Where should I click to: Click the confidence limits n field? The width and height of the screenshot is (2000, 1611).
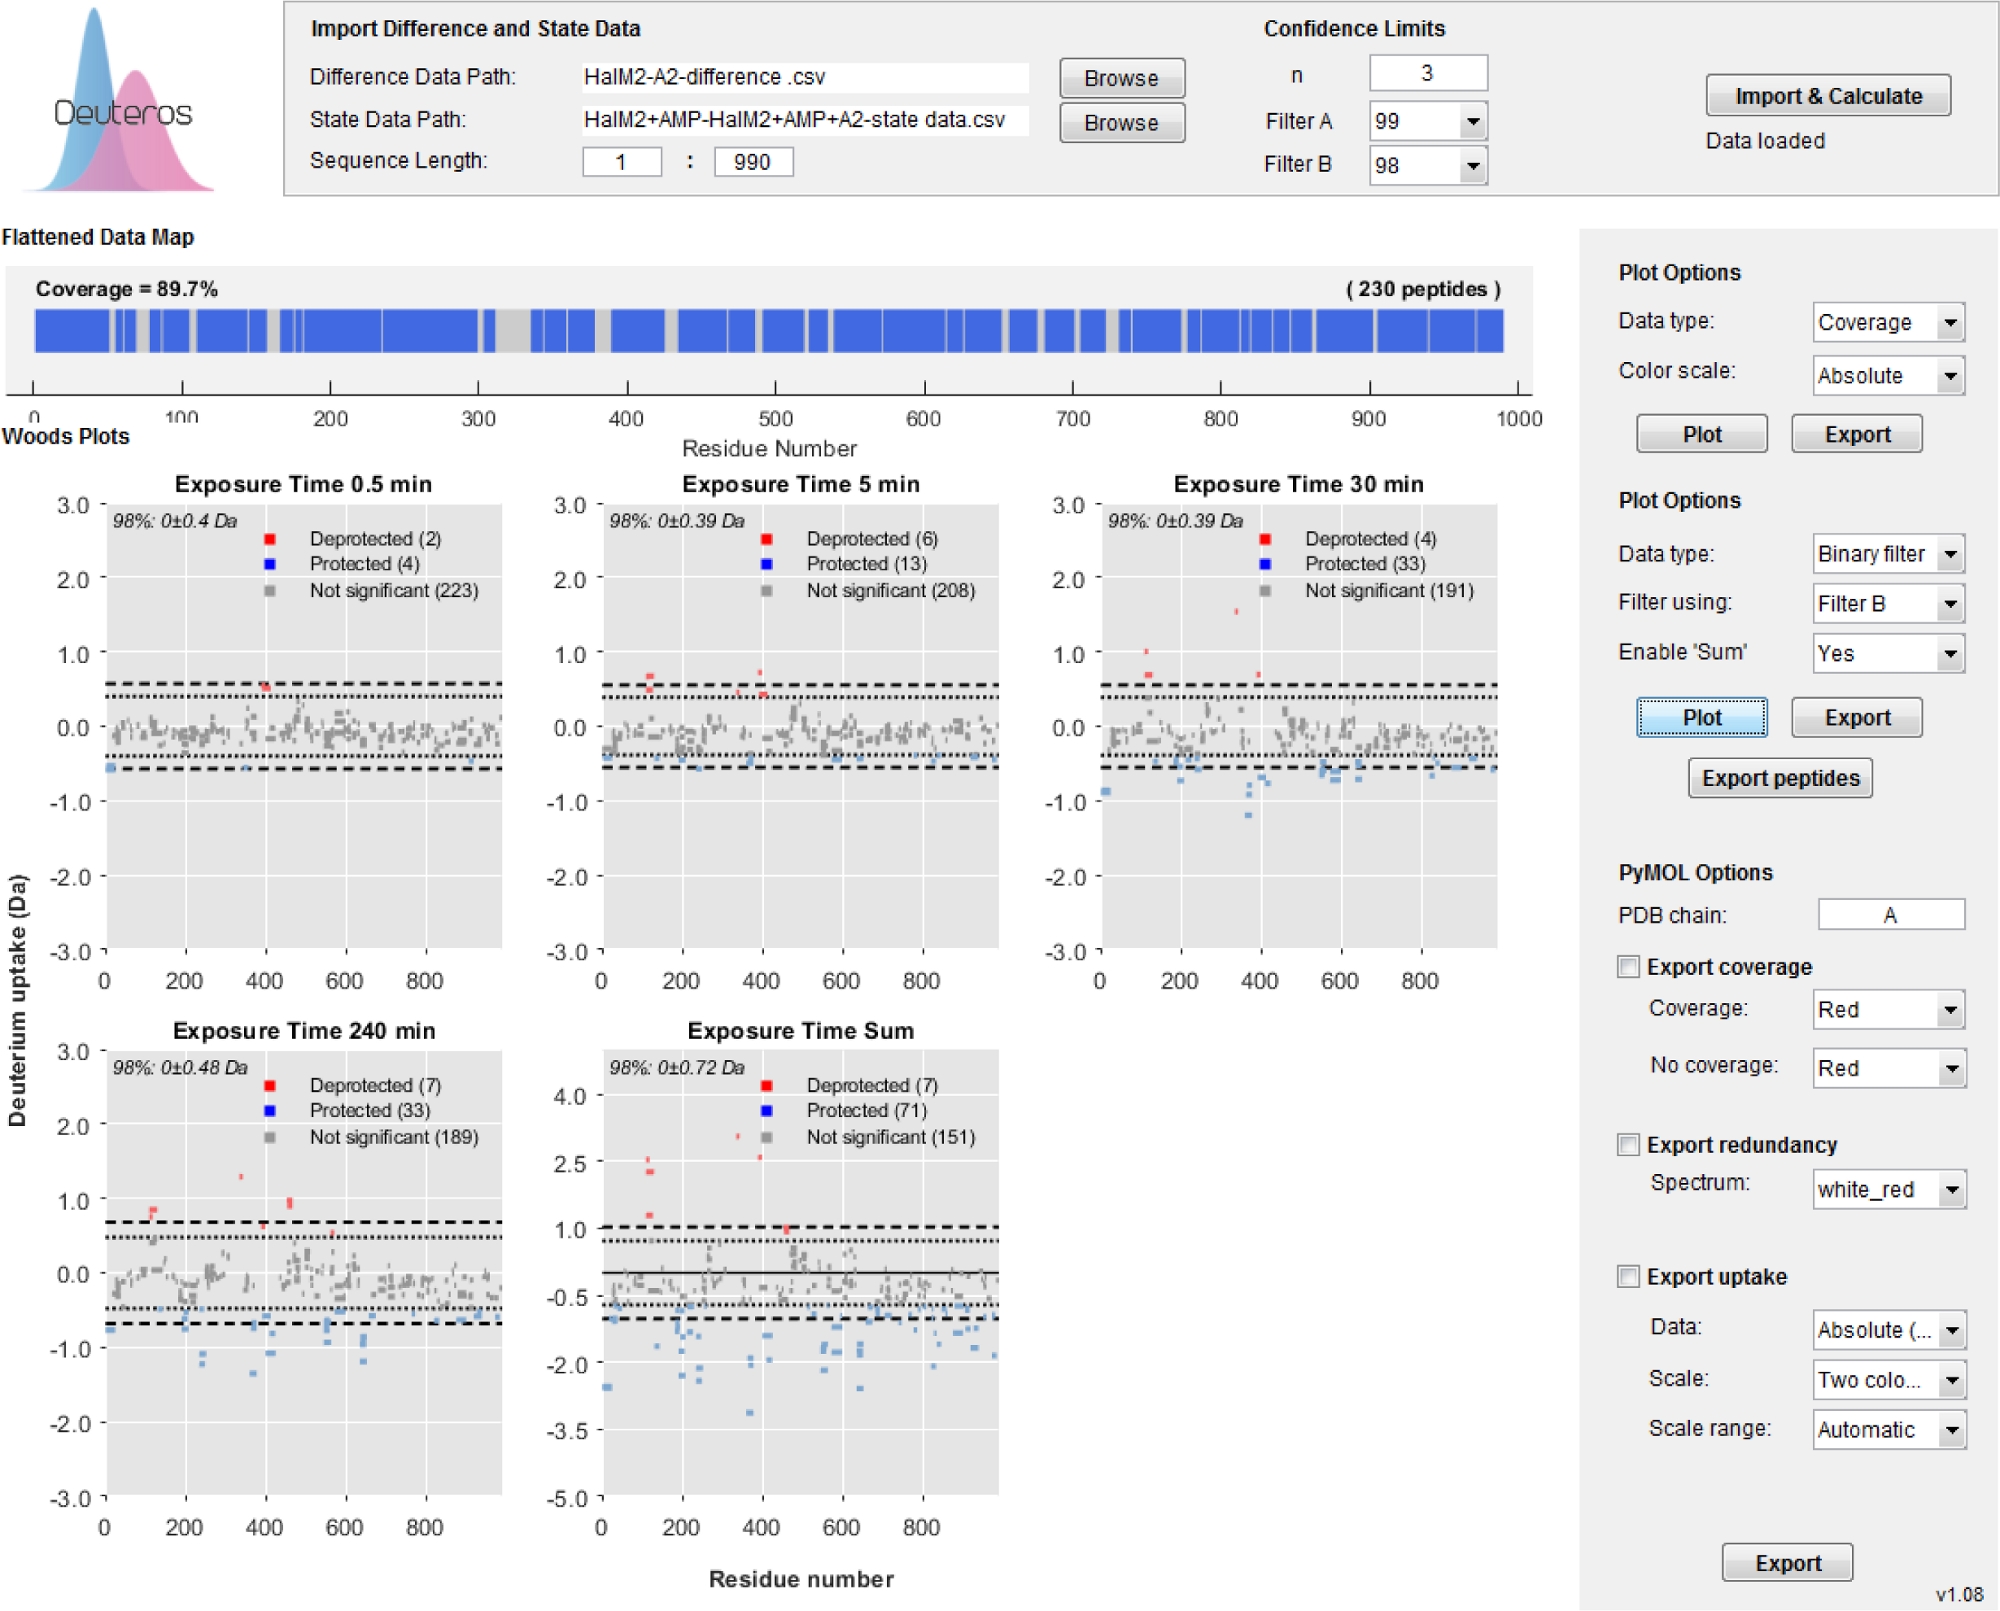[1427, 74]
